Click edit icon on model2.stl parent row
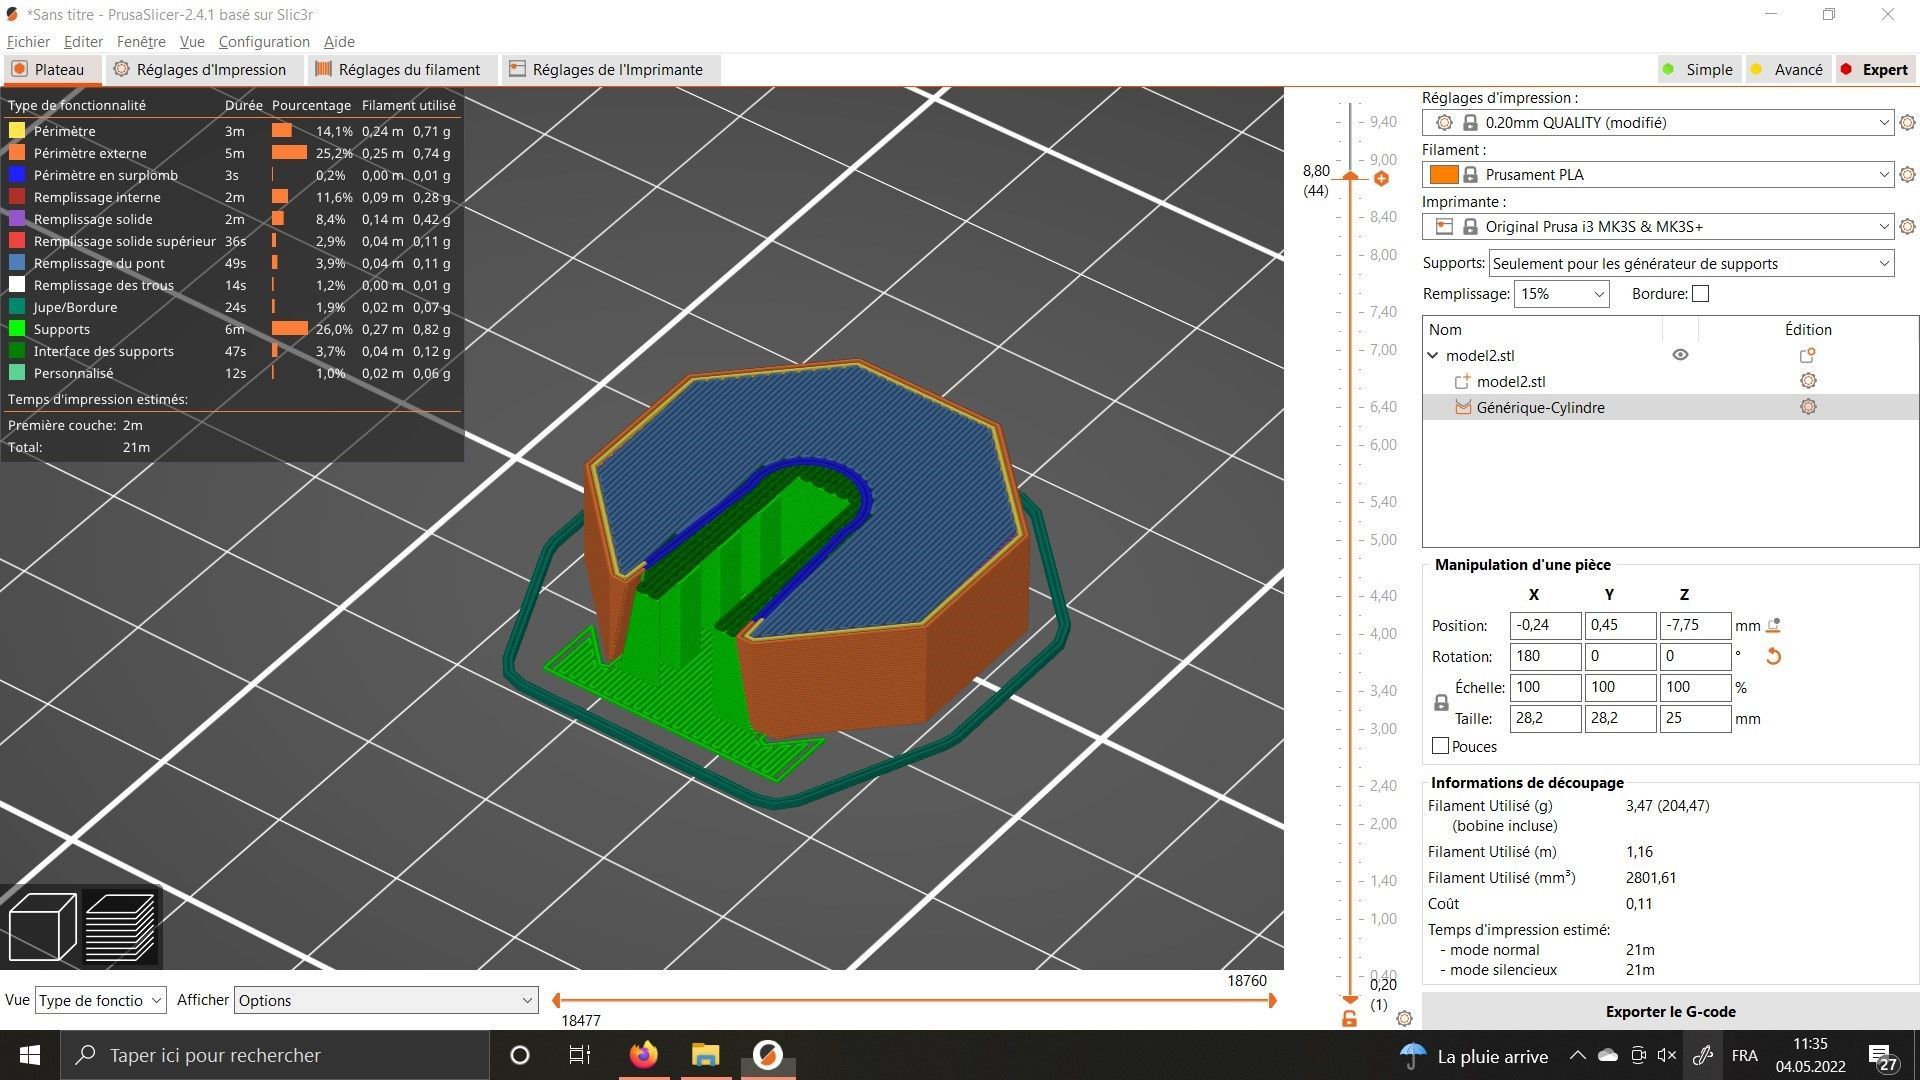The height and width of the screenshot is (1080, 1920). (1807, 355)
